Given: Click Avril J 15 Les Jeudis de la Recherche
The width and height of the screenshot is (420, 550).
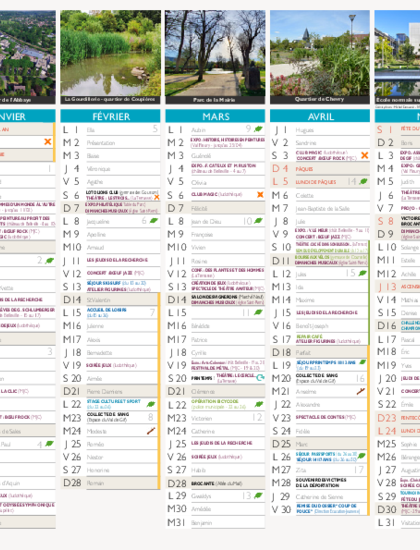Looking at the screenshot, I should pyautogui.click(x=327, y=313).
